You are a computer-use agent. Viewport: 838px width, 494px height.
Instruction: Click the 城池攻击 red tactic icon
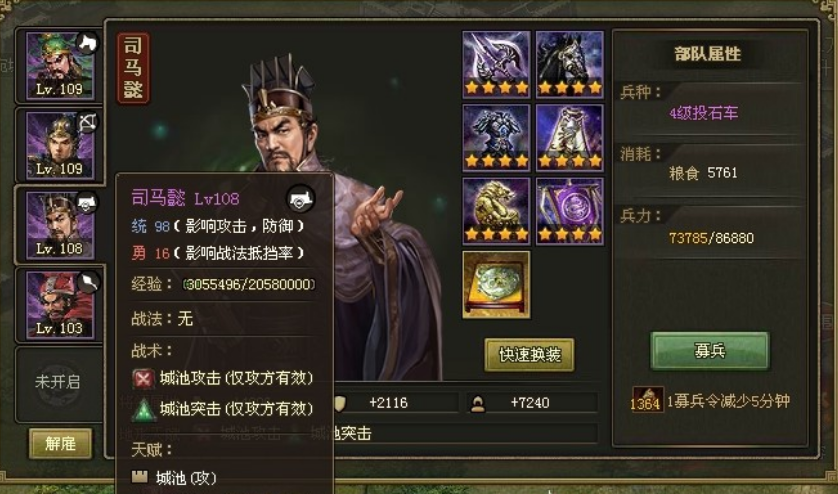[x=143, y=379]
